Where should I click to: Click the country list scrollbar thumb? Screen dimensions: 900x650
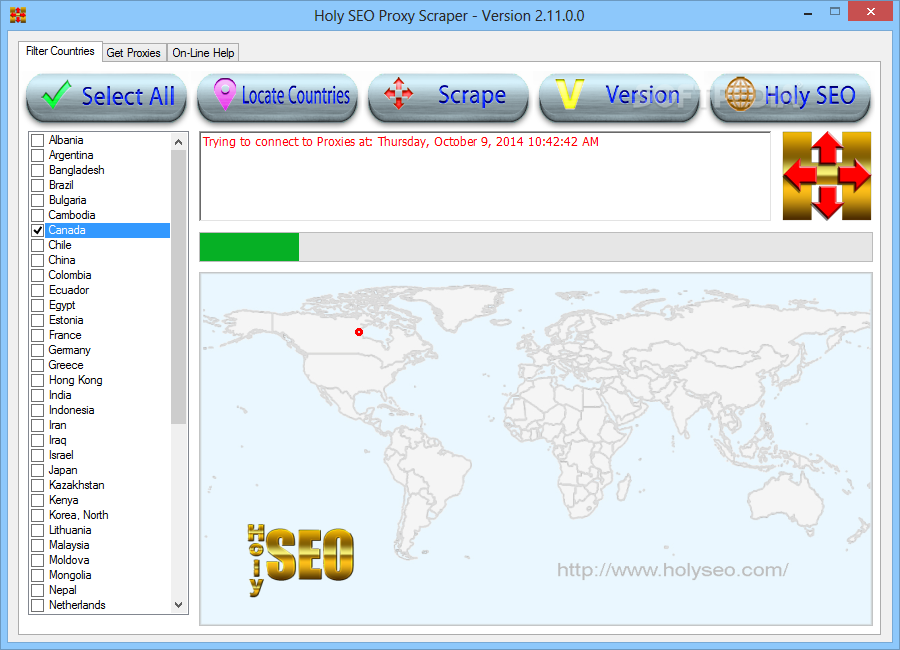[179, 287]
